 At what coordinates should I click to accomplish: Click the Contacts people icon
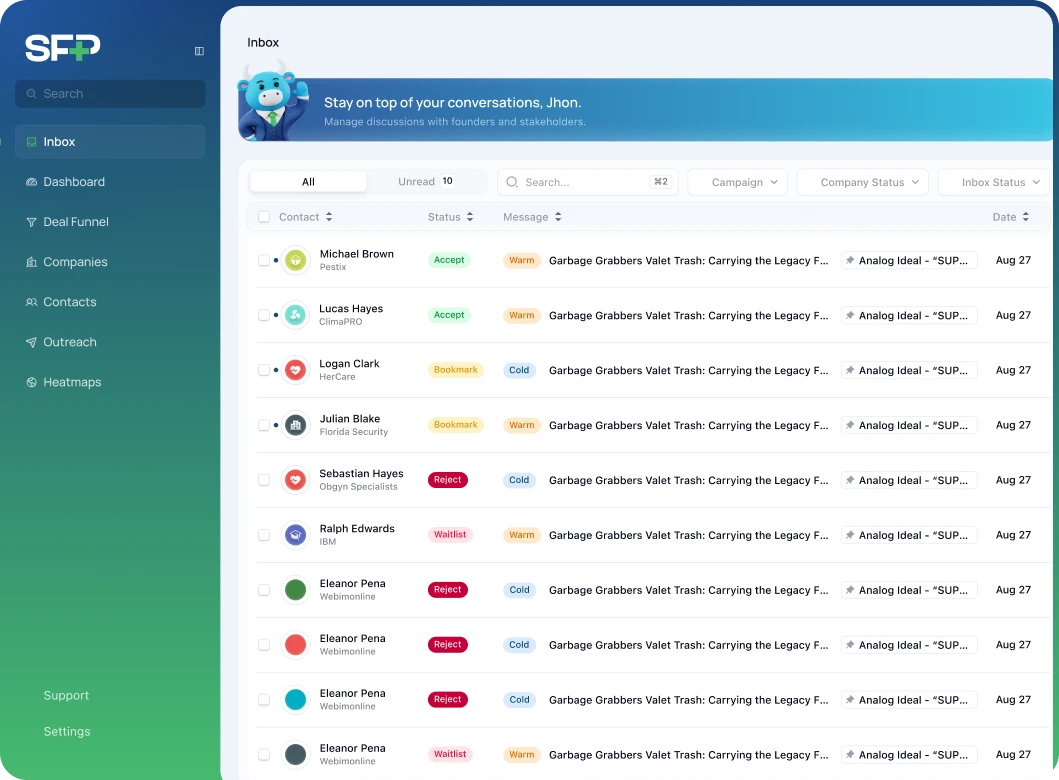point(32,302)
